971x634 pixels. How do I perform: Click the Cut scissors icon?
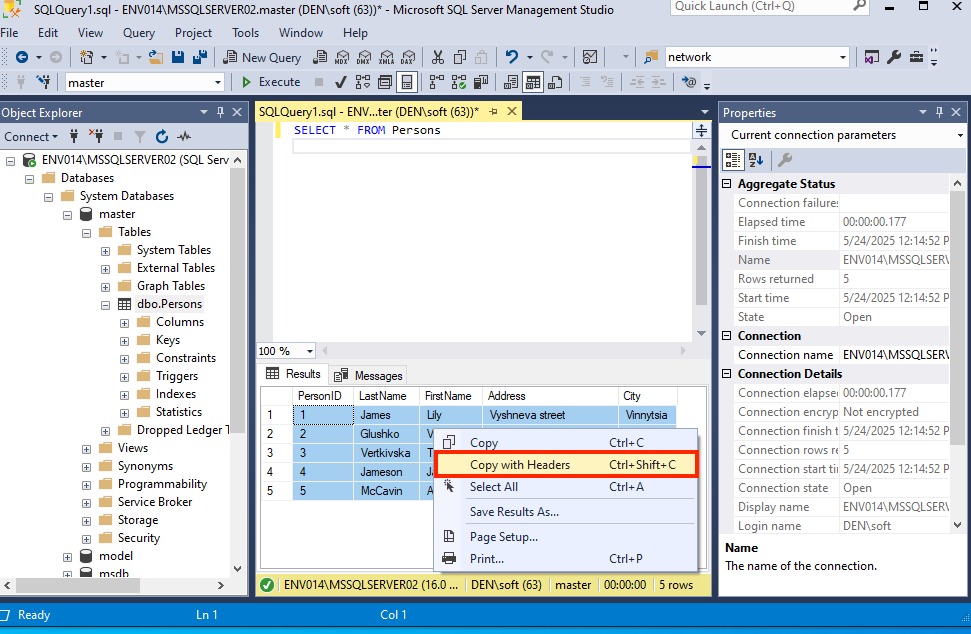click(x=438, y=57)
